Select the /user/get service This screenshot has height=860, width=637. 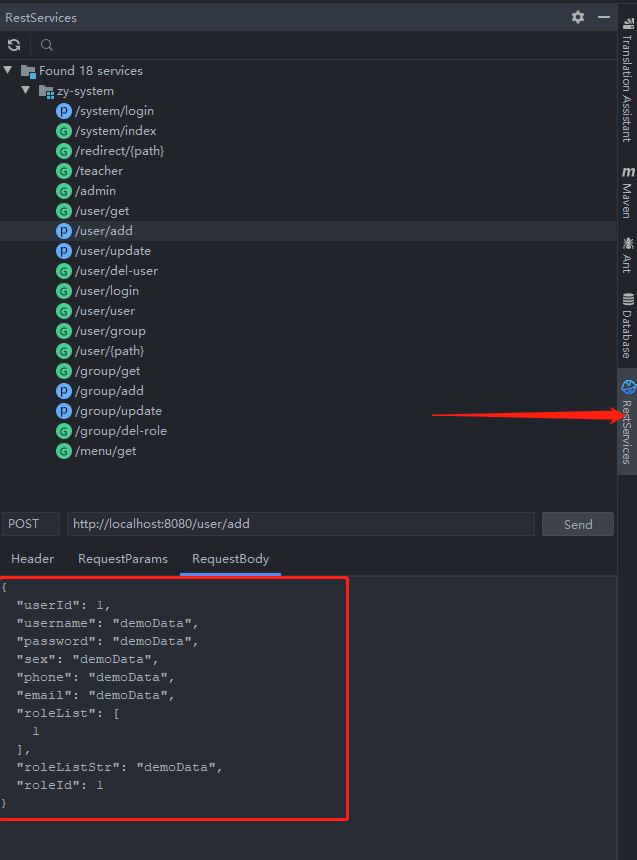coord(102,211)
